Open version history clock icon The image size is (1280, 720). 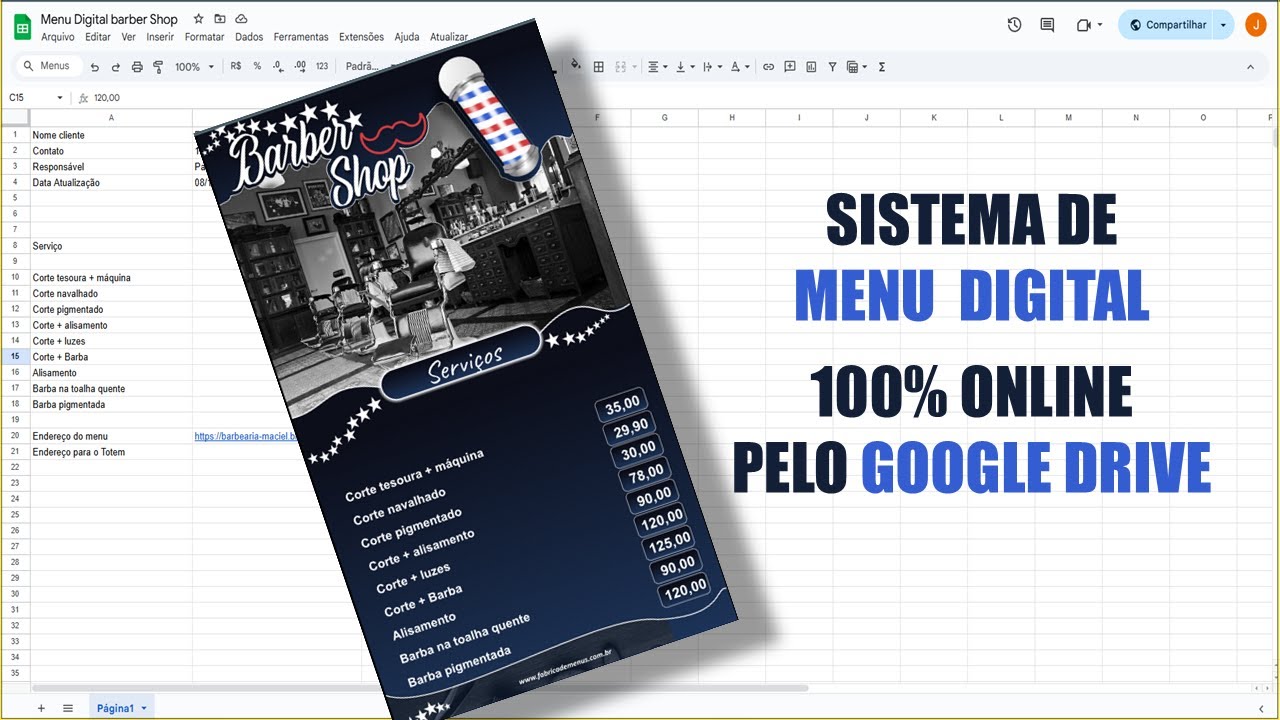pos(1014,25)
